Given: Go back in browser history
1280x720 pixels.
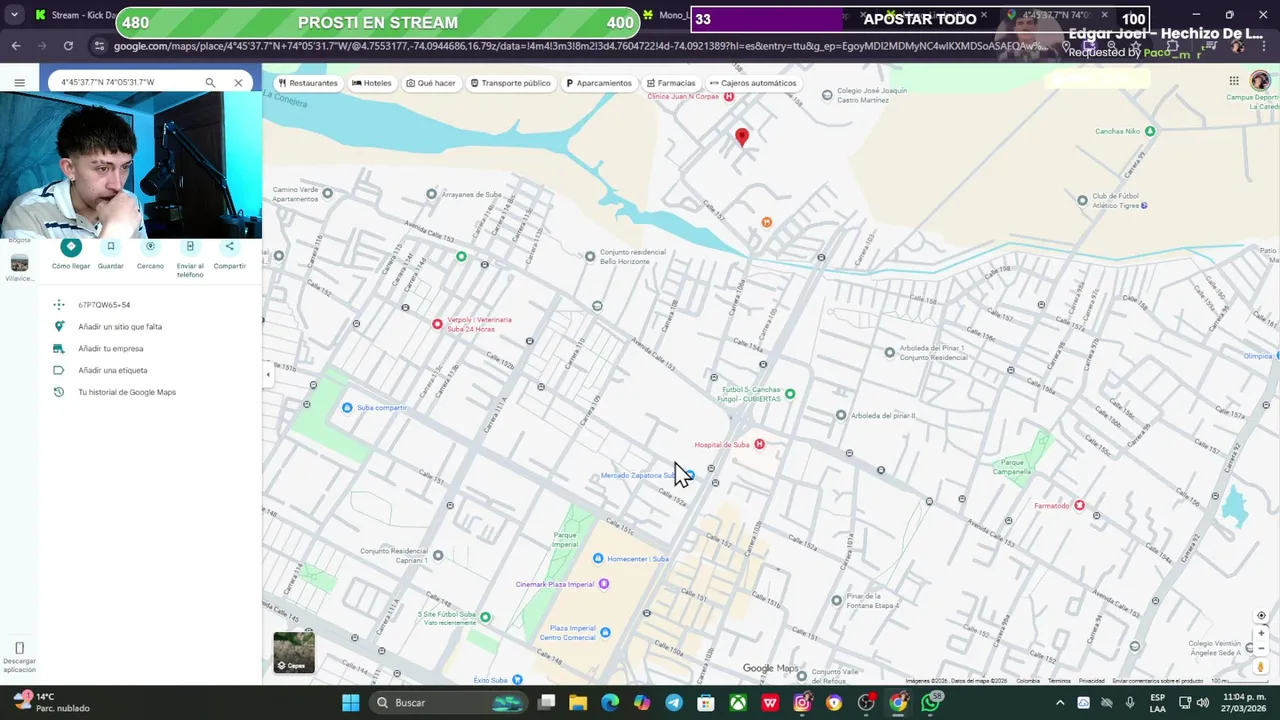Looking at the screenshot, I should point(16,46).
